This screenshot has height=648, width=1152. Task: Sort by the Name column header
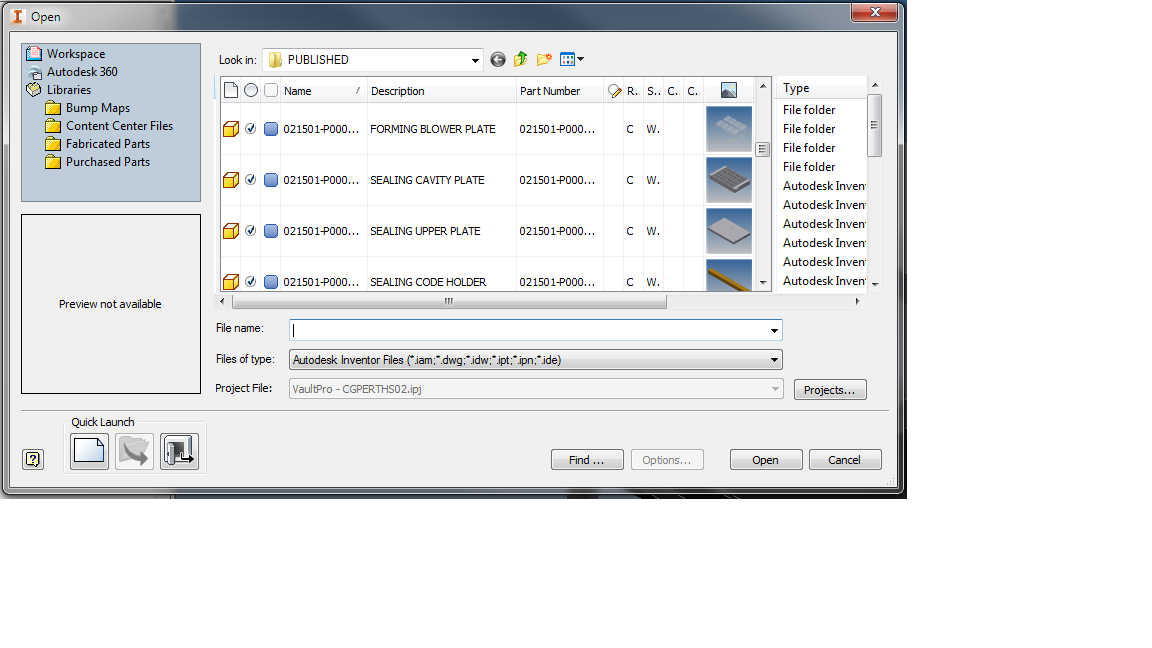pos(323,91)
